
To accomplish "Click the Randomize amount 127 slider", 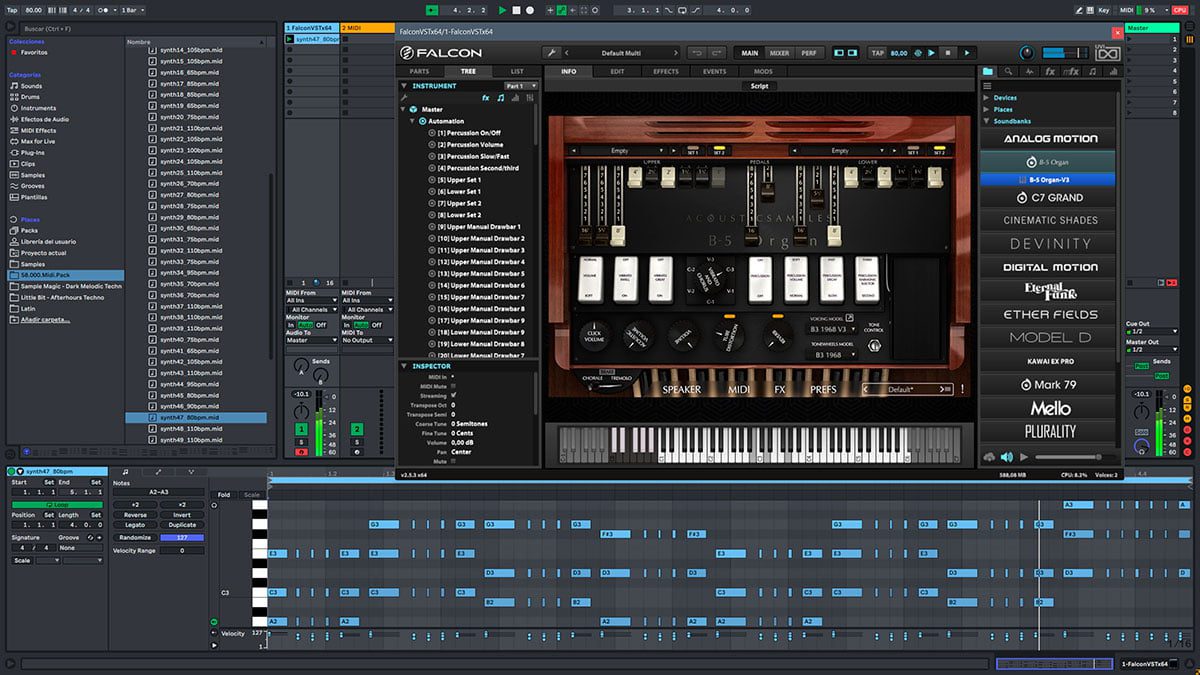I will (x=182, y=537).
